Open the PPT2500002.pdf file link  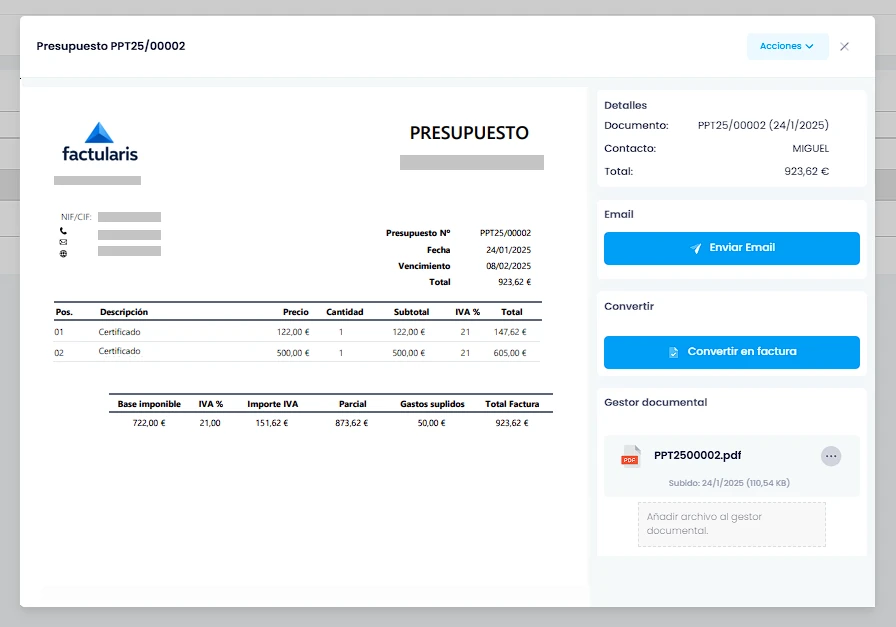700,455
